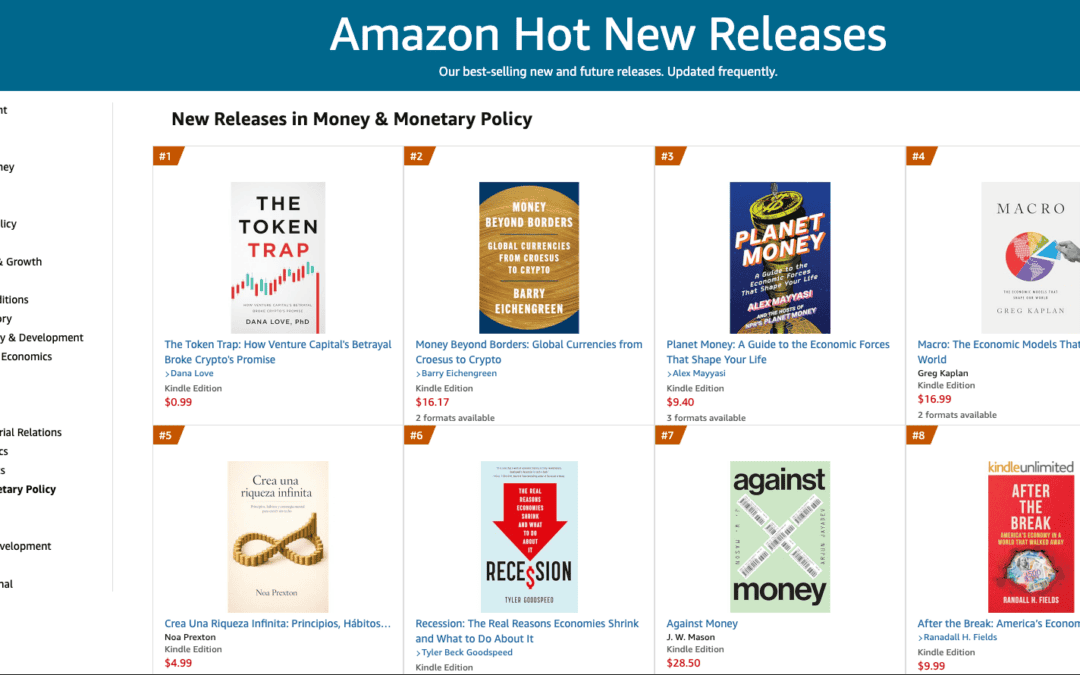The image size is (1080, 675).
Task: Click the #8 rank badge above After the Break
Action: (915, 435)
